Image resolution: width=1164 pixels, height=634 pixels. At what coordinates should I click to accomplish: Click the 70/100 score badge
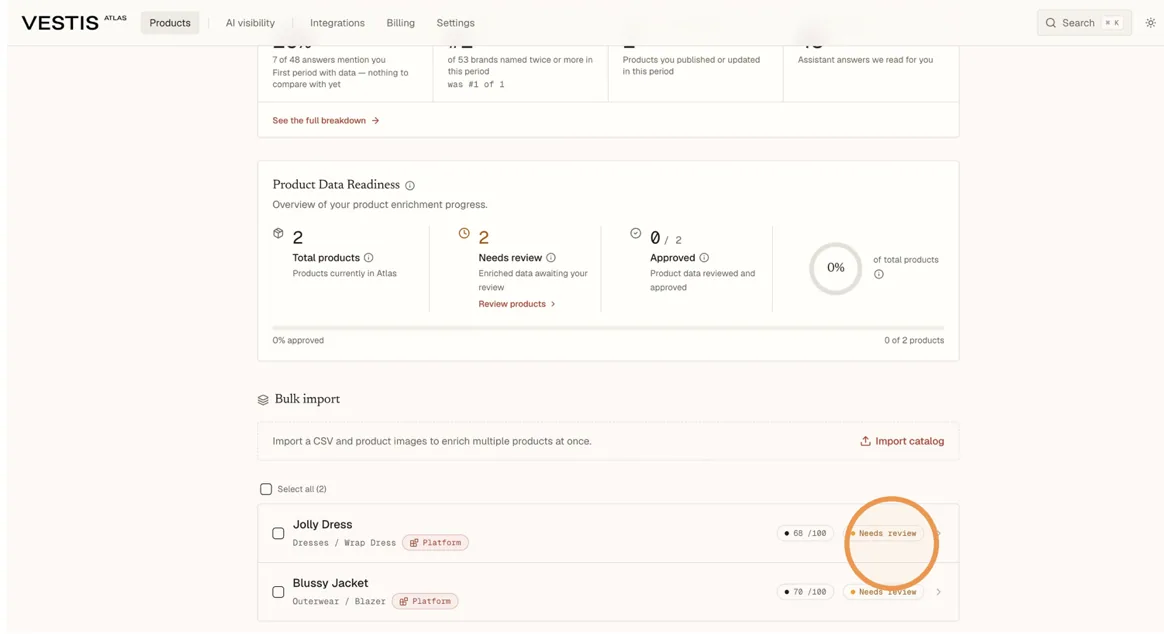[805, 592]
